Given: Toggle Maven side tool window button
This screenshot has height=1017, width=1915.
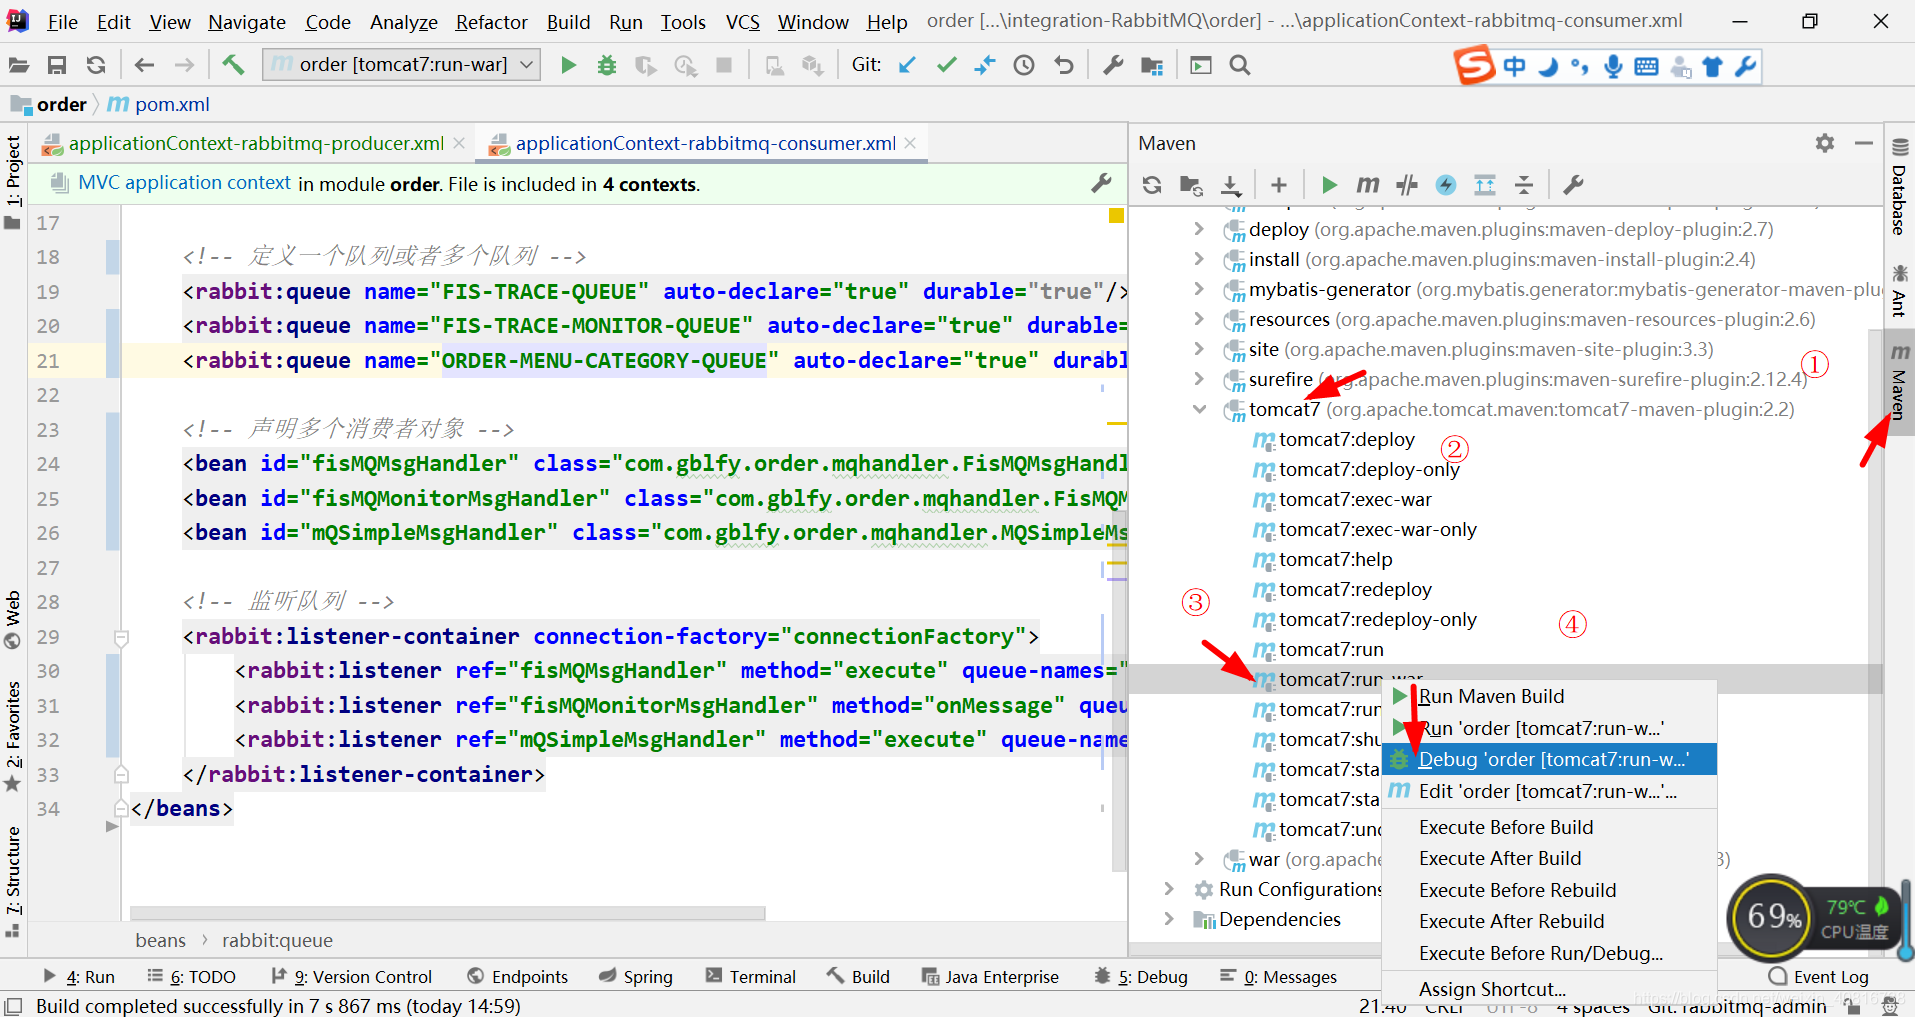Looking at the screenshot, I should tap(1899, 382).
